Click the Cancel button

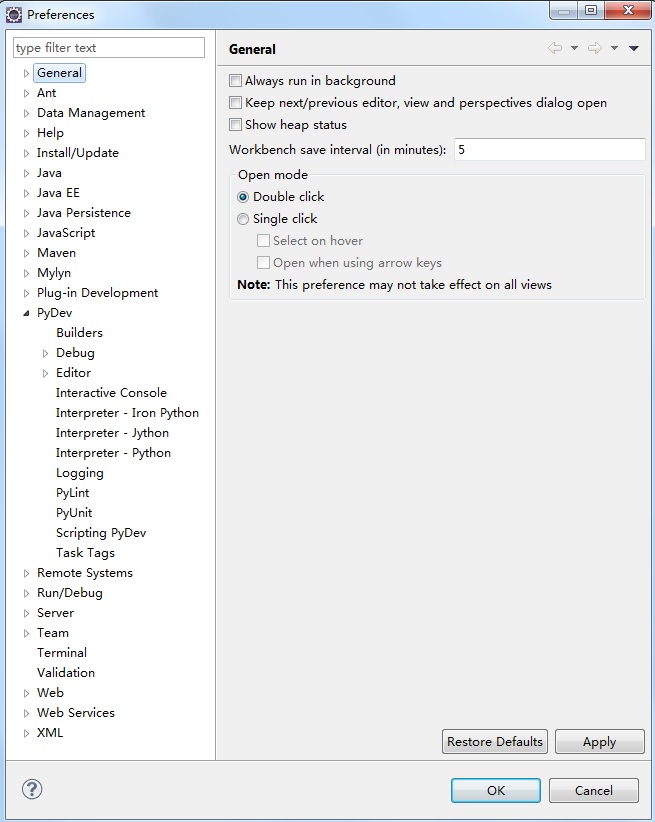click(x=594, y=791)
